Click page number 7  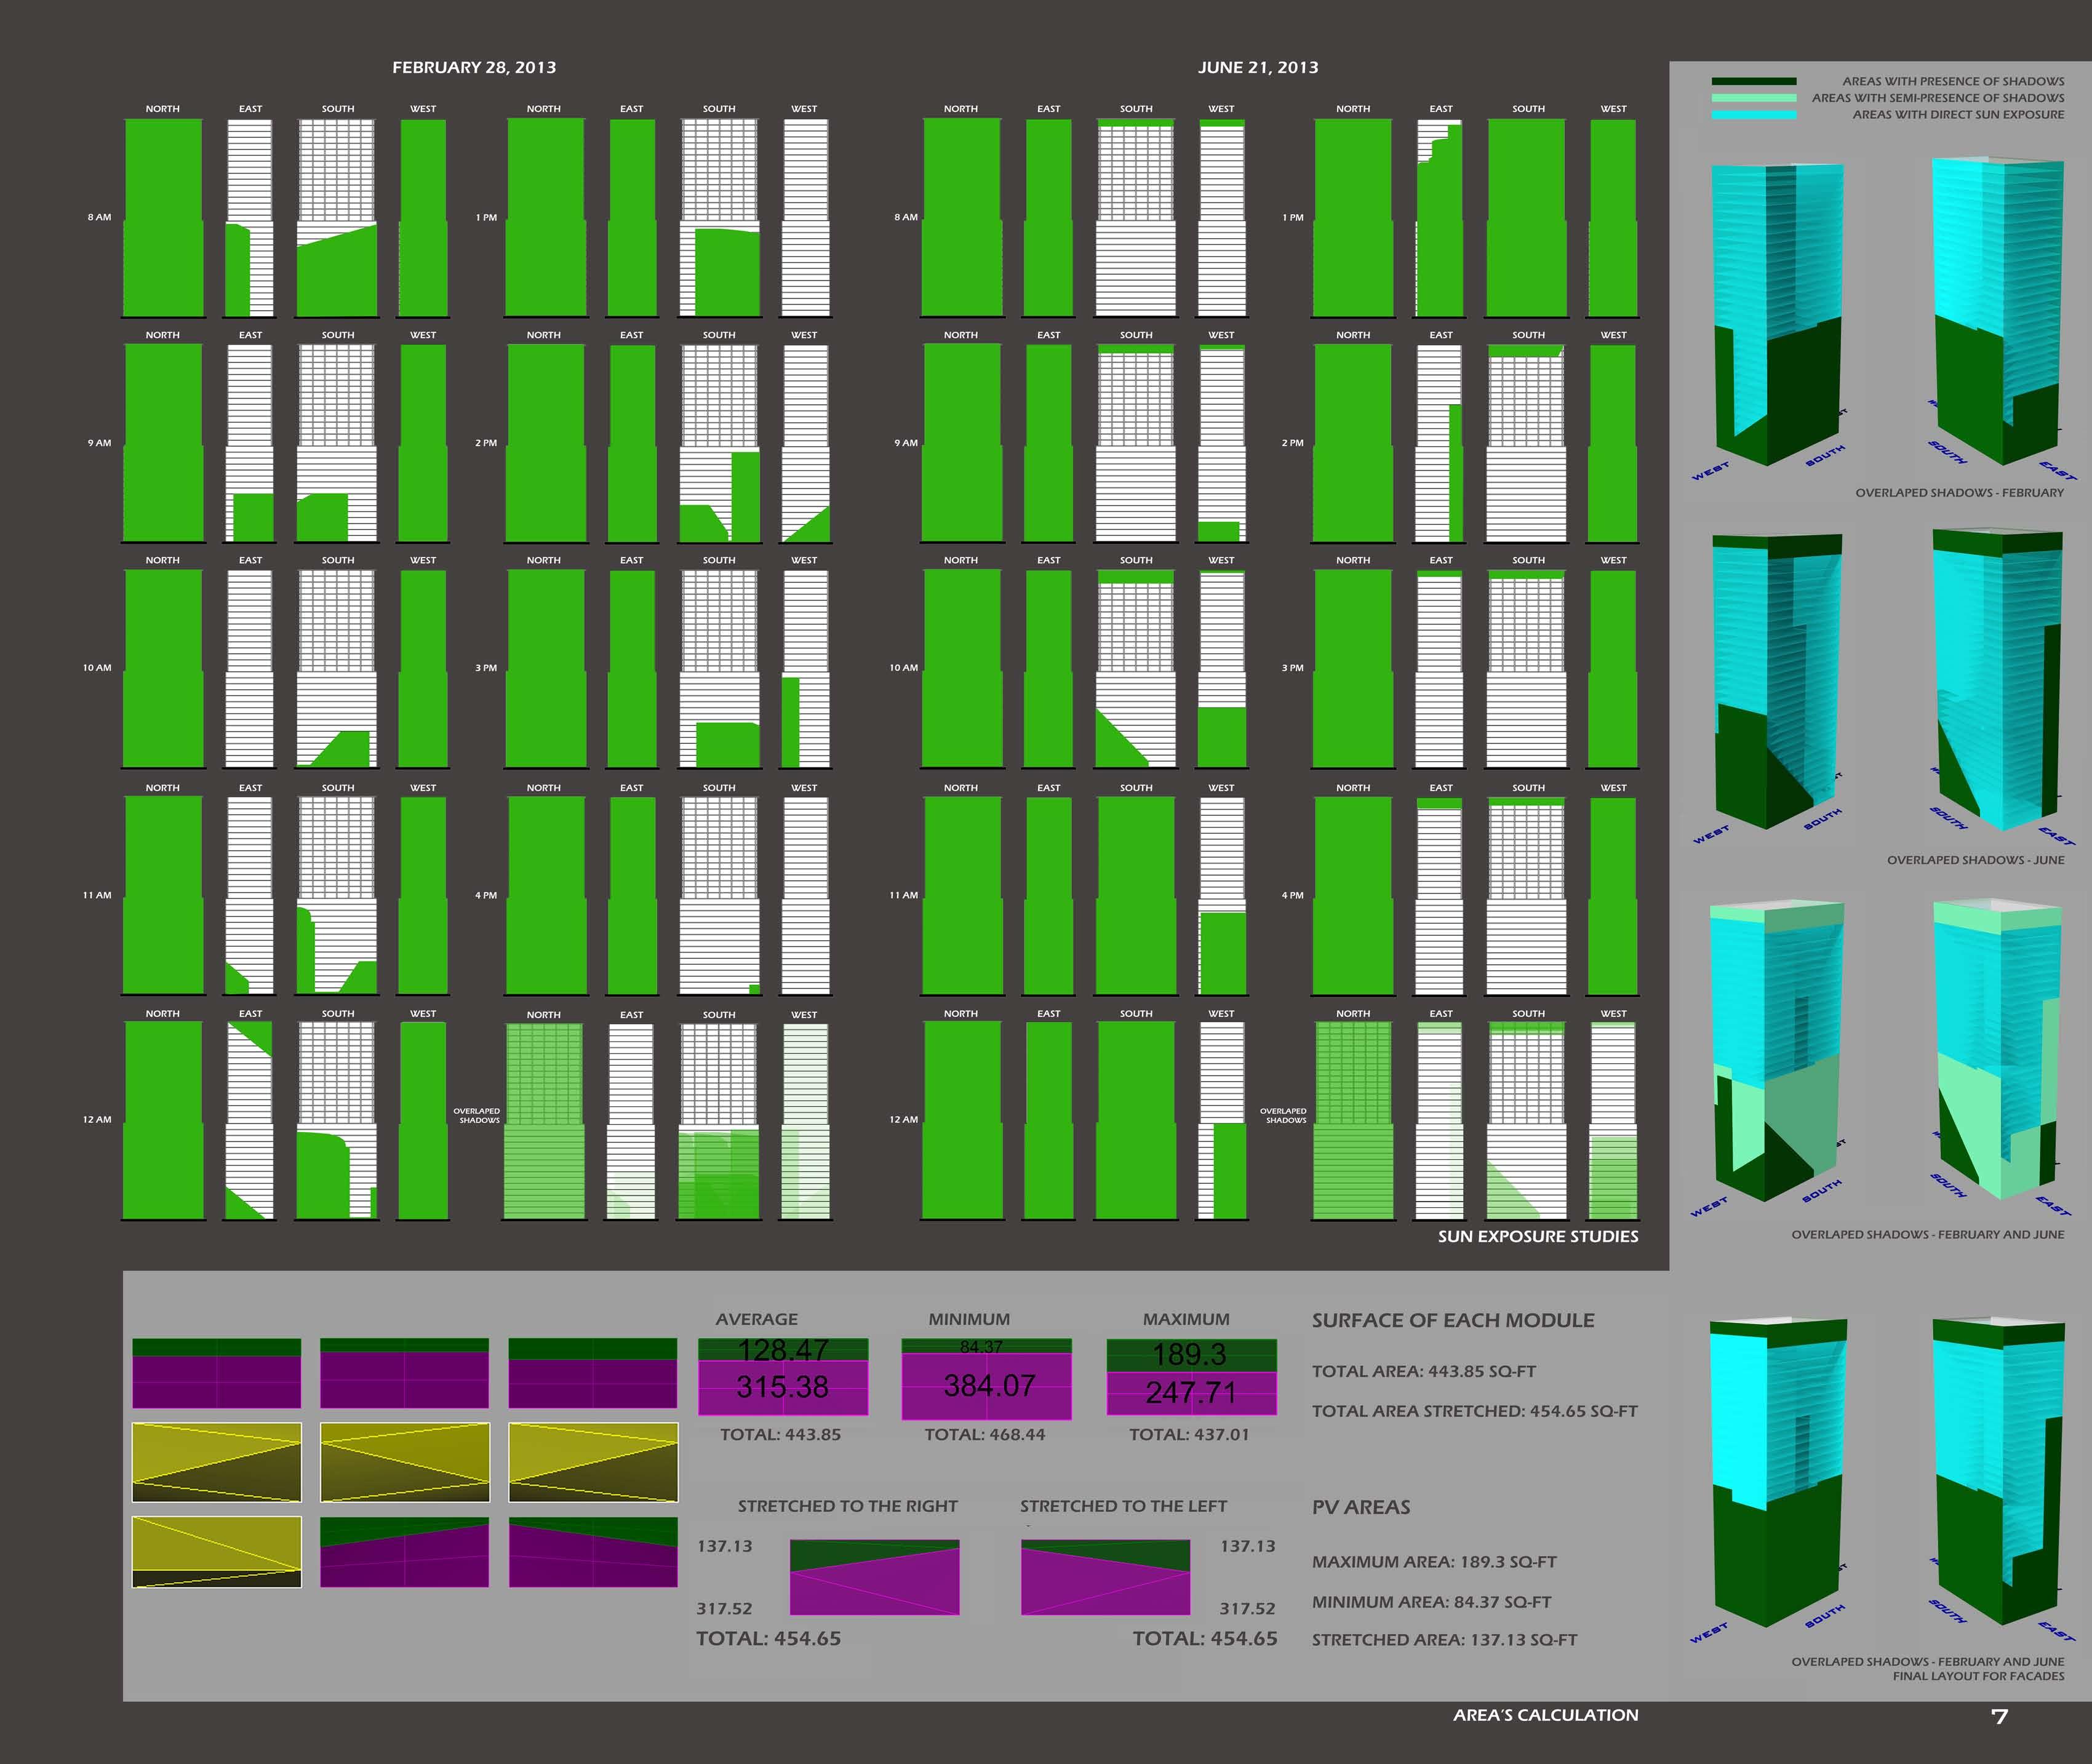click(1998, 1717)
